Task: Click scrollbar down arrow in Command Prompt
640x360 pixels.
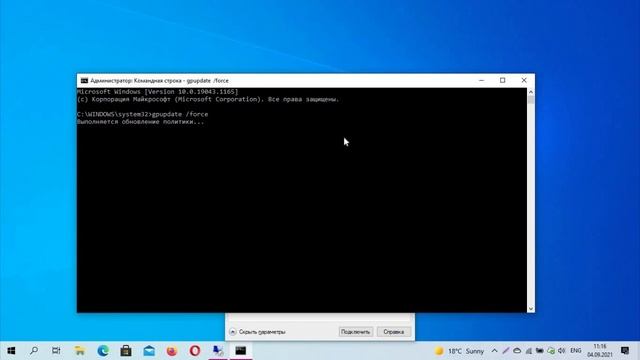Action: pos(531,309)
